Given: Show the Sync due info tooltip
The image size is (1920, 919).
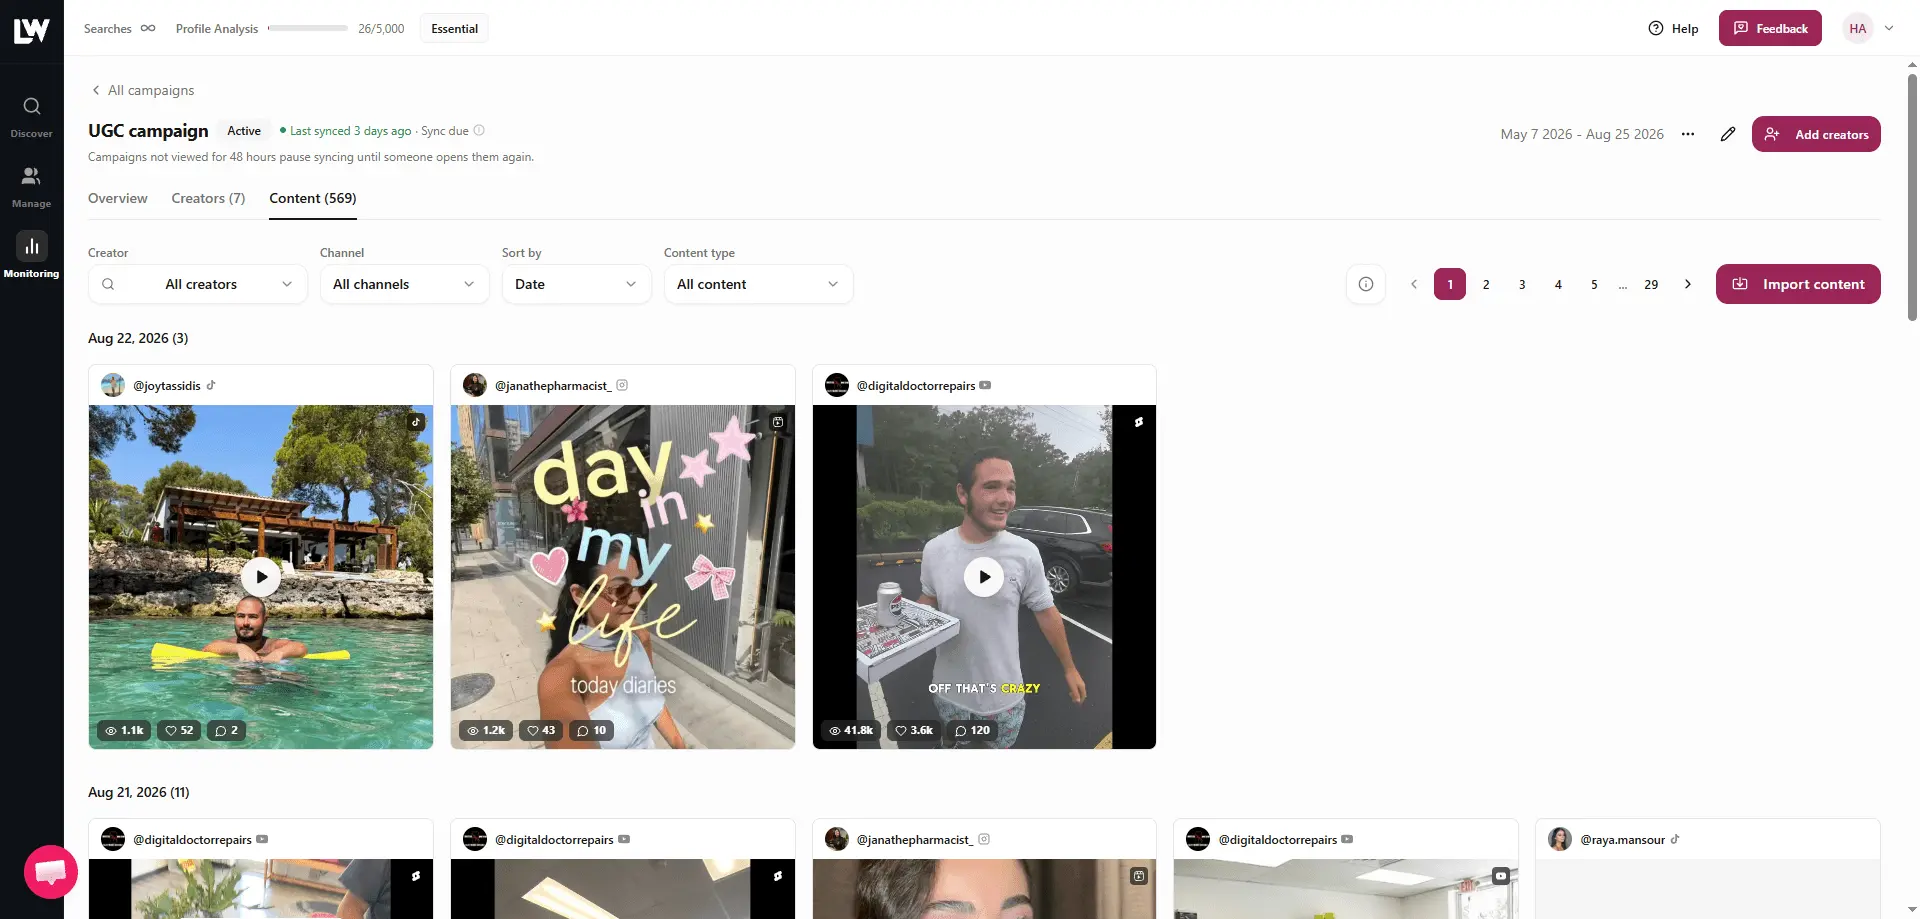Looking at the screenshot, I should (479, 130).
